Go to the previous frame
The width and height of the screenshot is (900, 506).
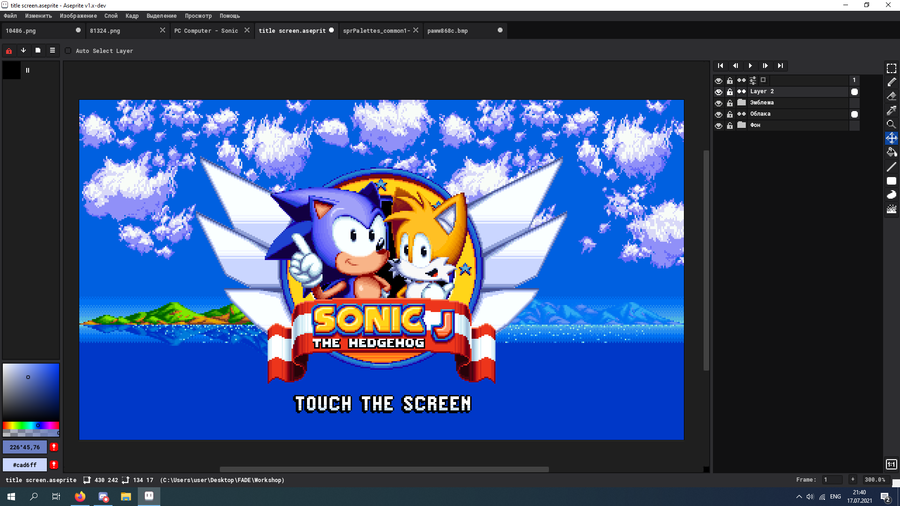pos(735,66)
